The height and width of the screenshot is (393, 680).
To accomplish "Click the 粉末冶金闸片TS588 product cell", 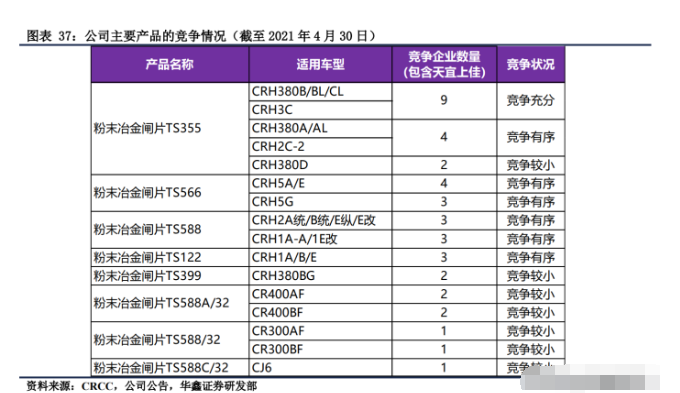I will tap(170, 229).
